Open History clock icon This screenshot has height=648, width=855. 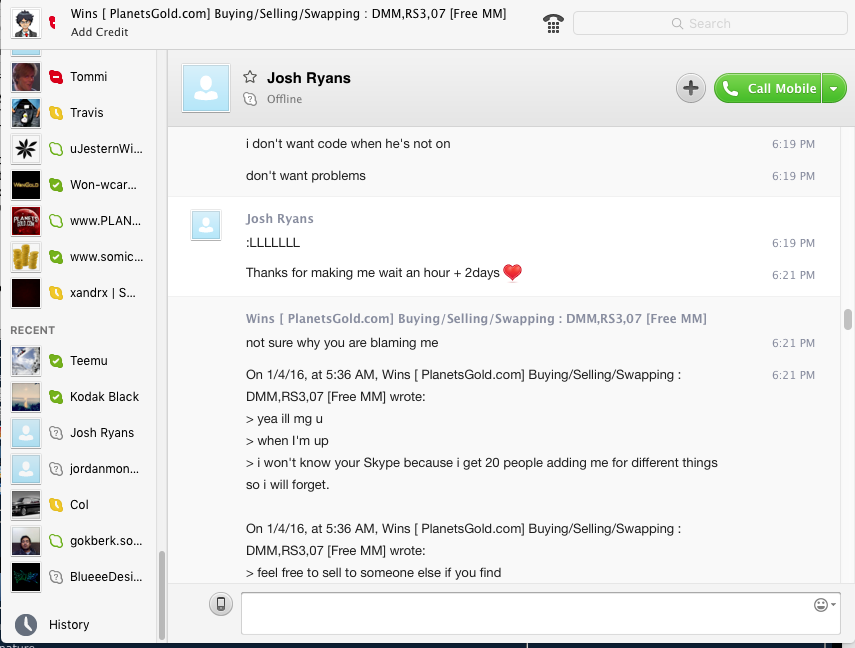(x=26, y=625)
